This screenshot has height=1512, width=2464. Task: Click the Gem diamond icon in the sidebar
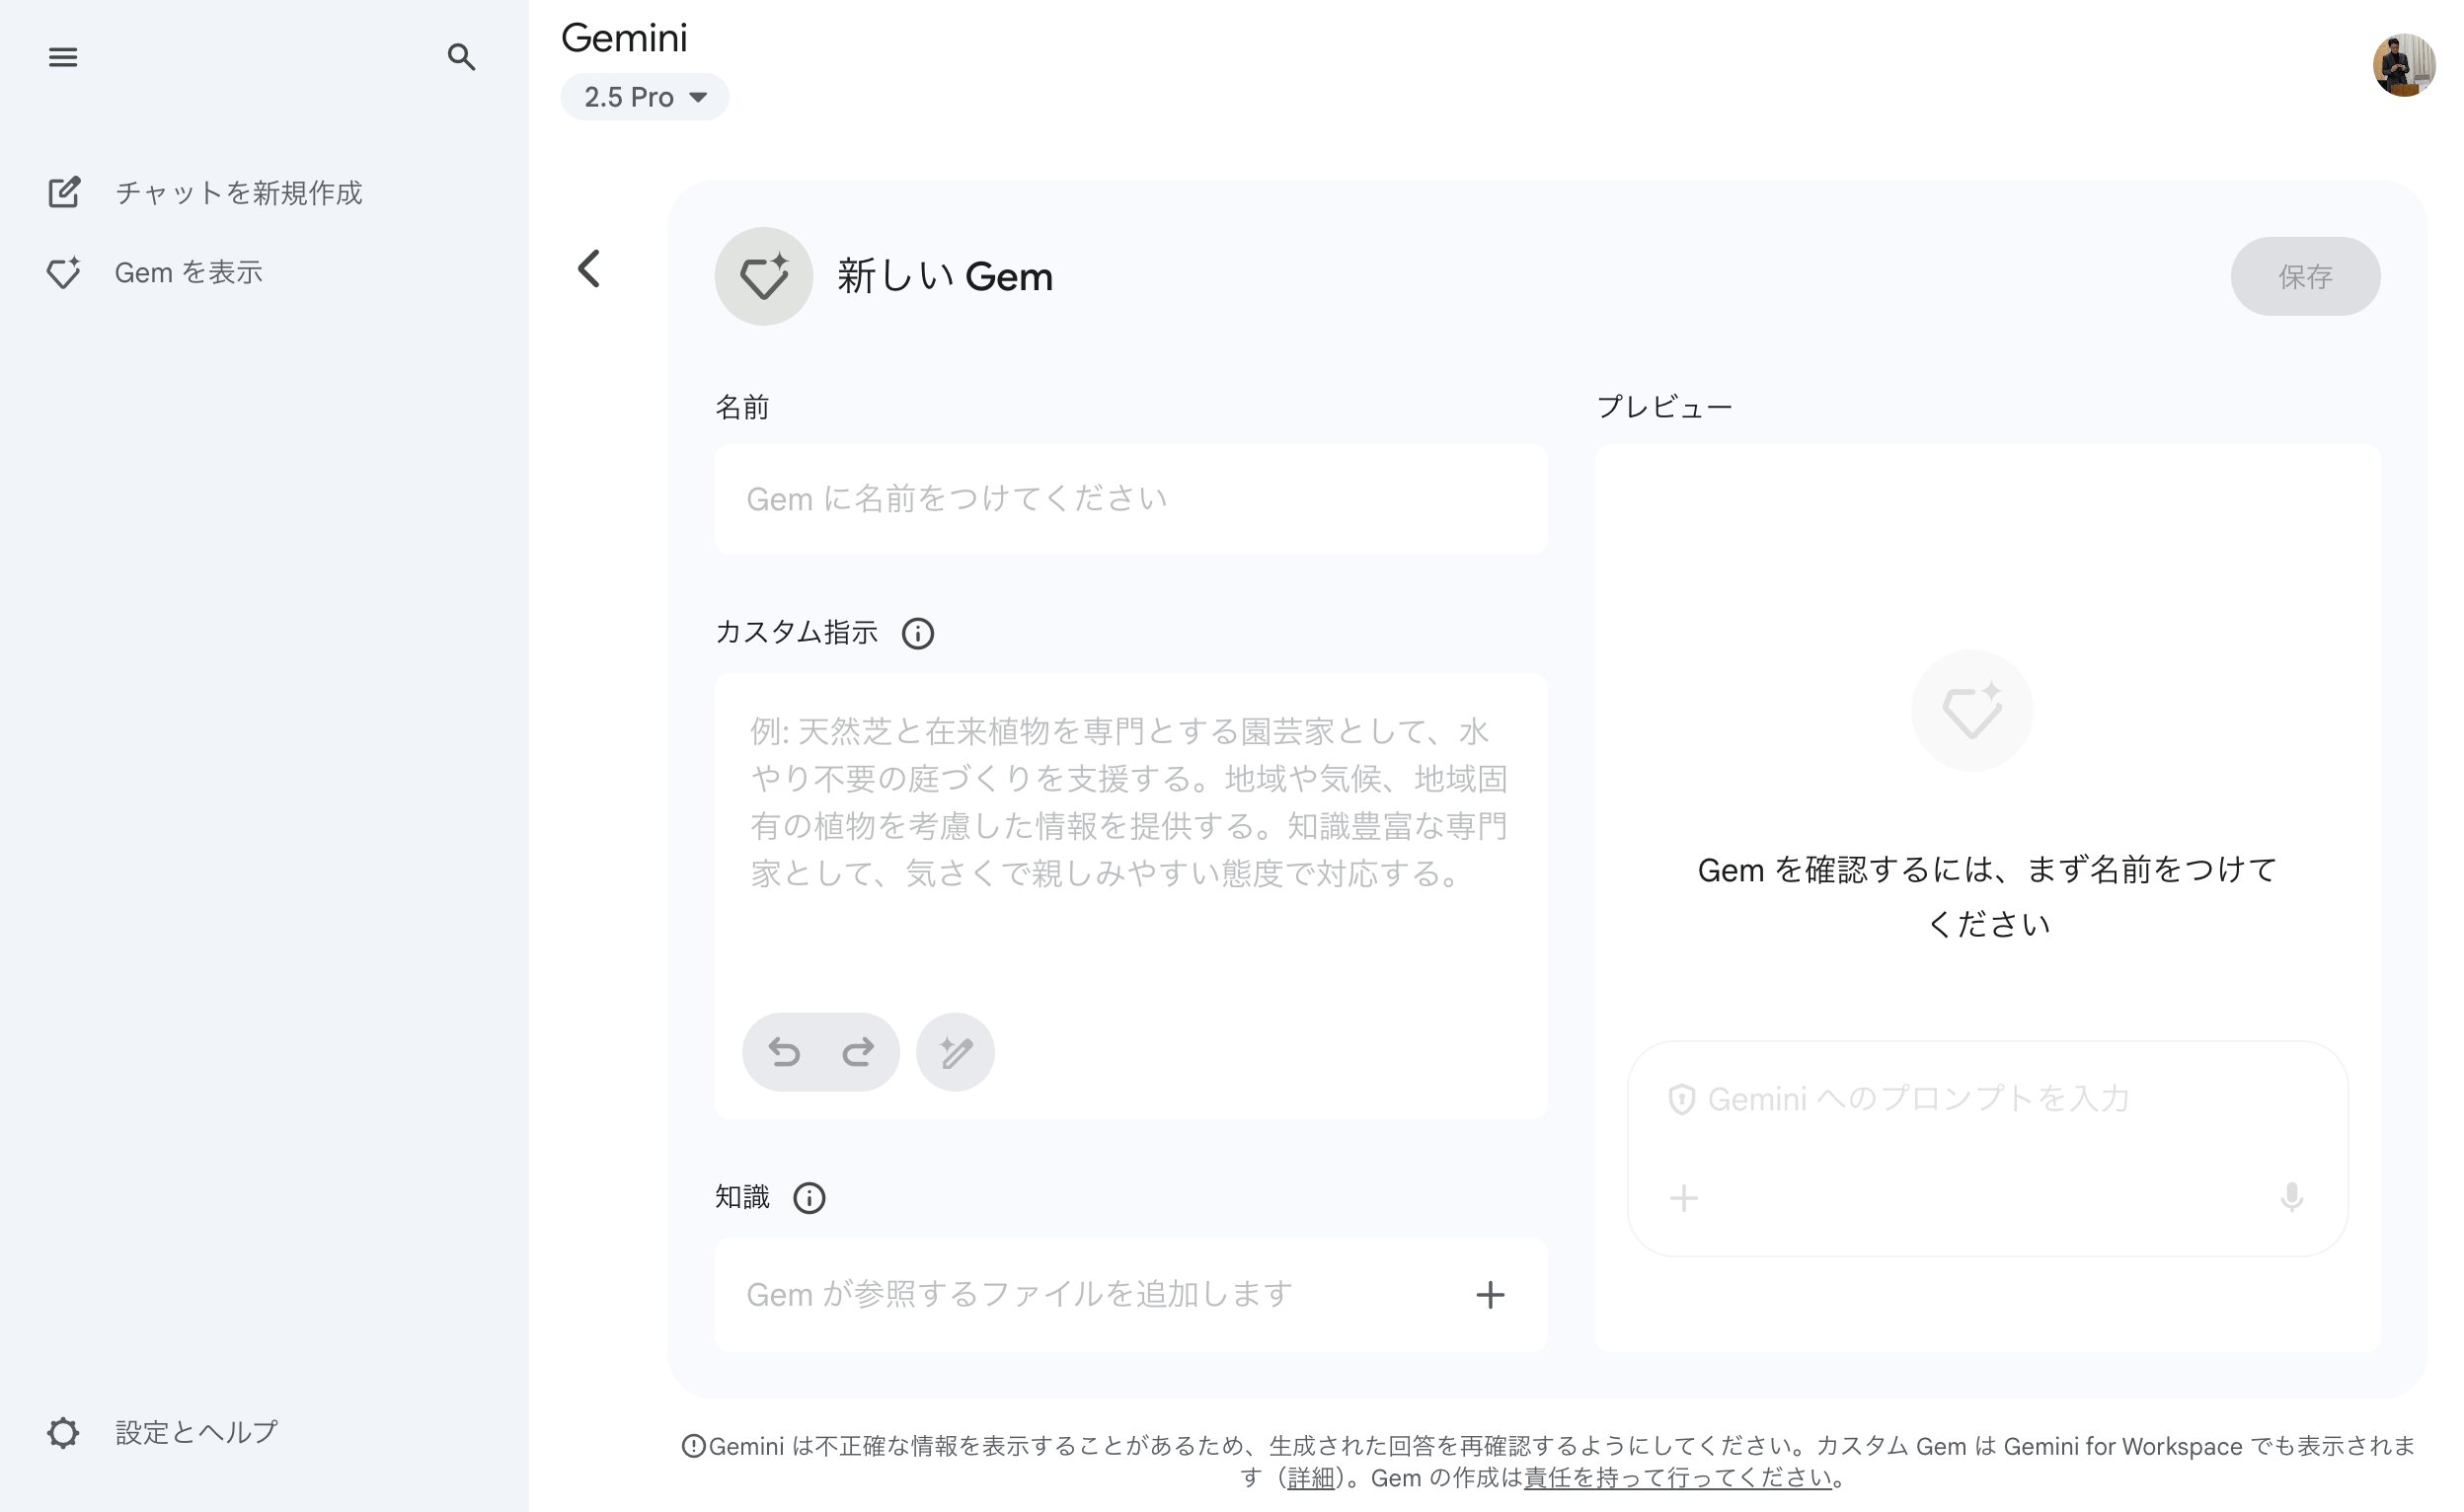click(64, 273)
